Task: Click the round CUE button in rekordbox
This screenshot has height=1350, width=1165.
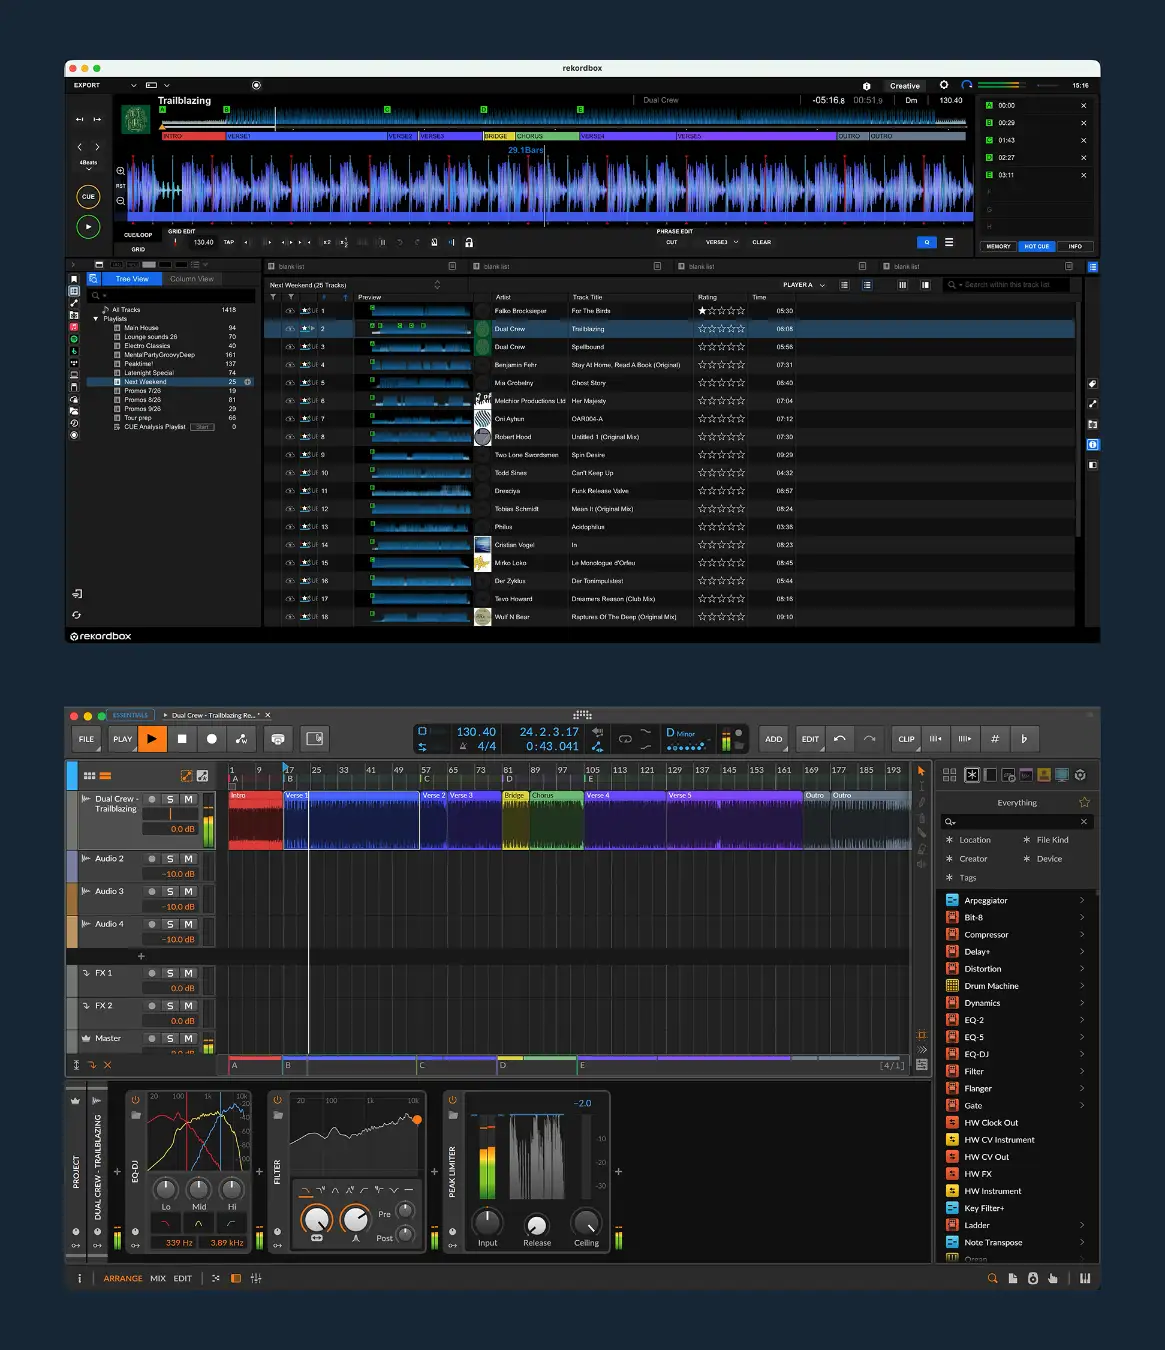Action: (88, 196)
